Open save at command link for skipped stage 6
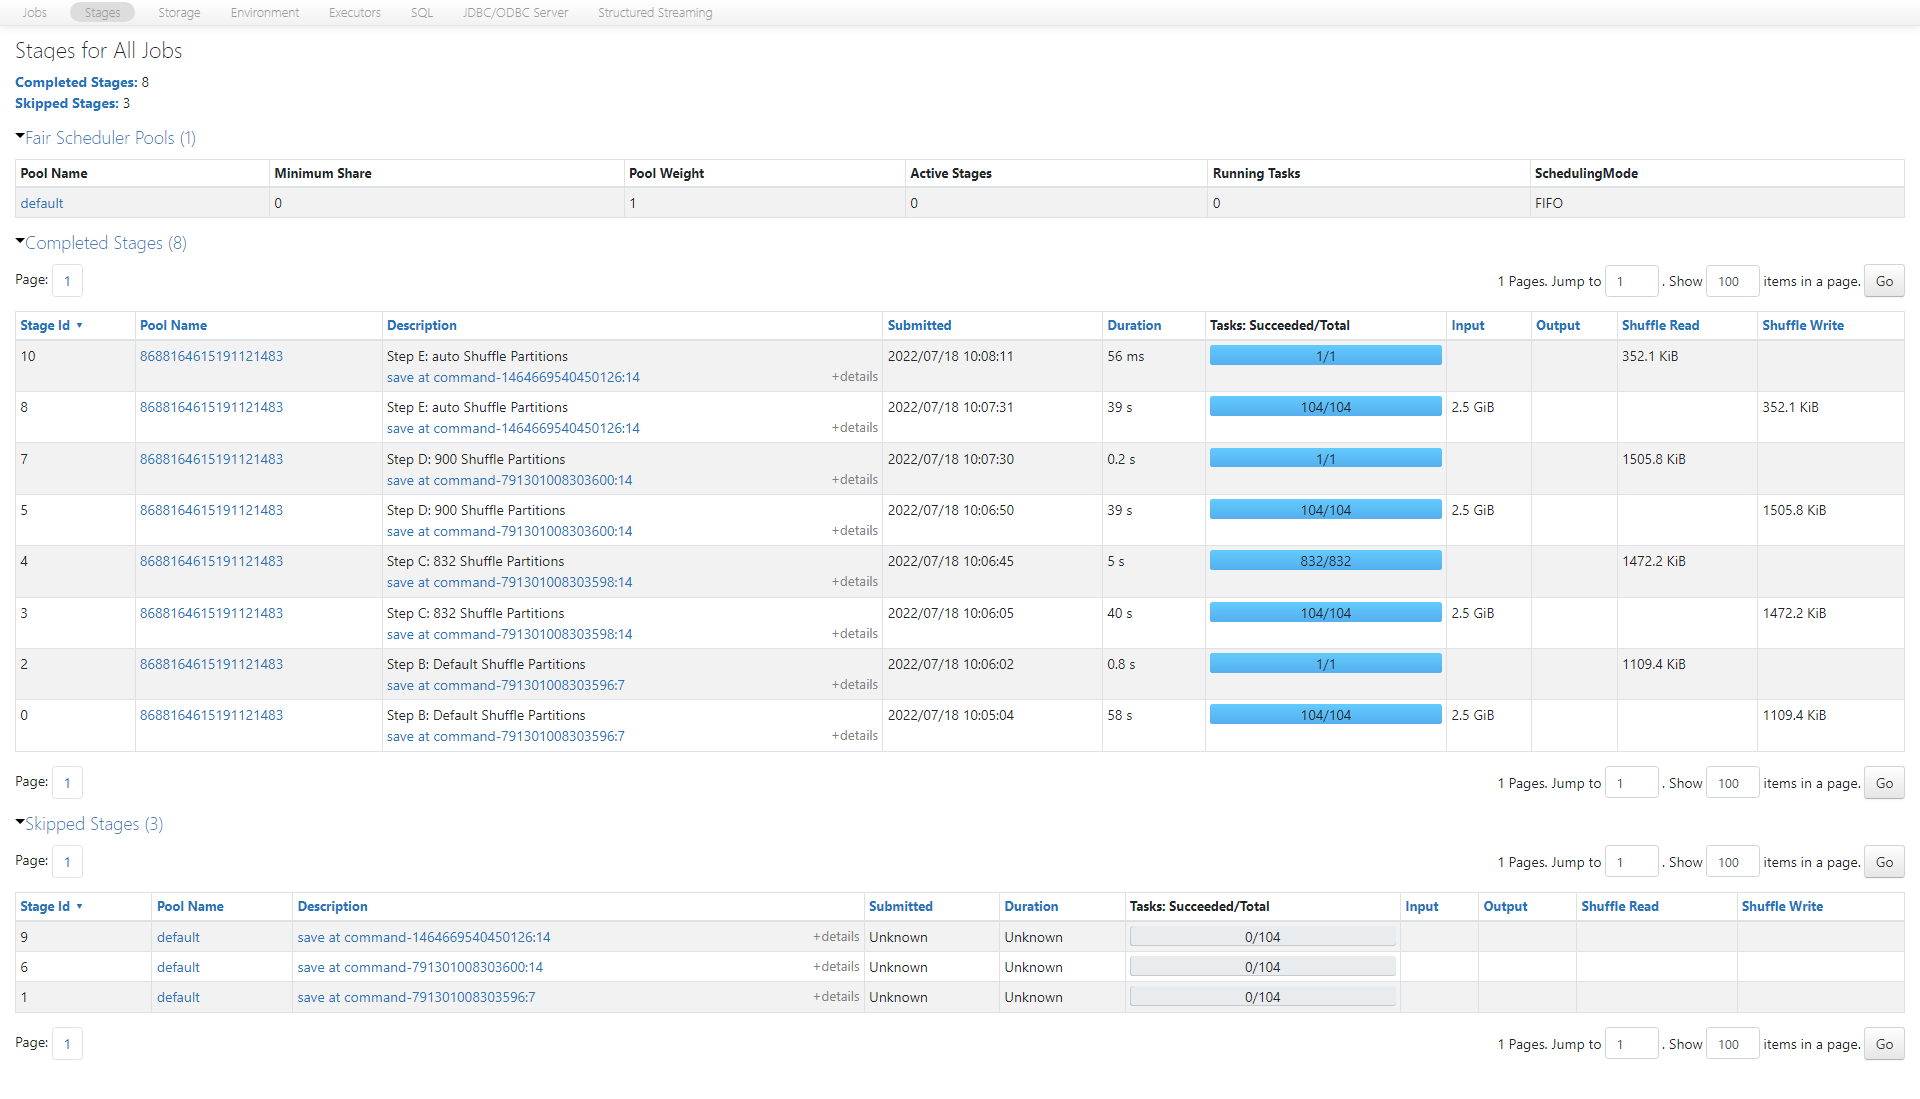 point(420,967)
